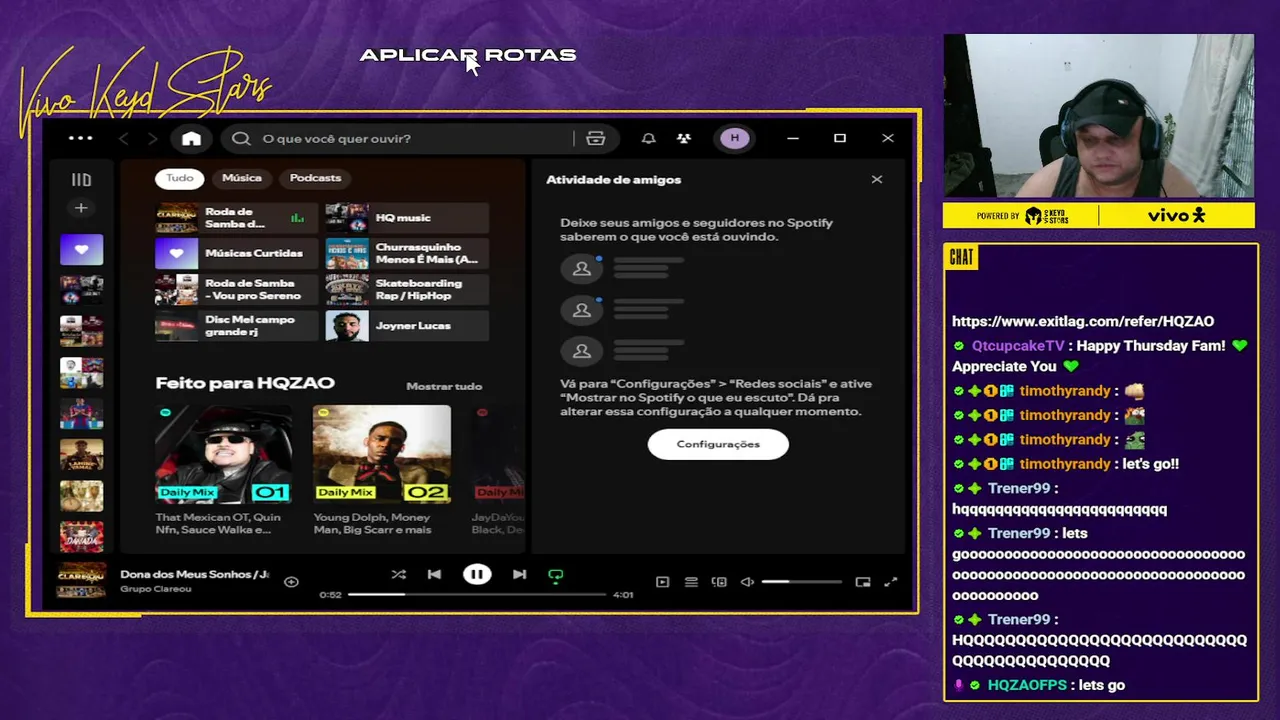Viewport: 1280px width, 720px height.
Task: Open 'HQ music' playlist tile
Action: [x=407, y=218]
